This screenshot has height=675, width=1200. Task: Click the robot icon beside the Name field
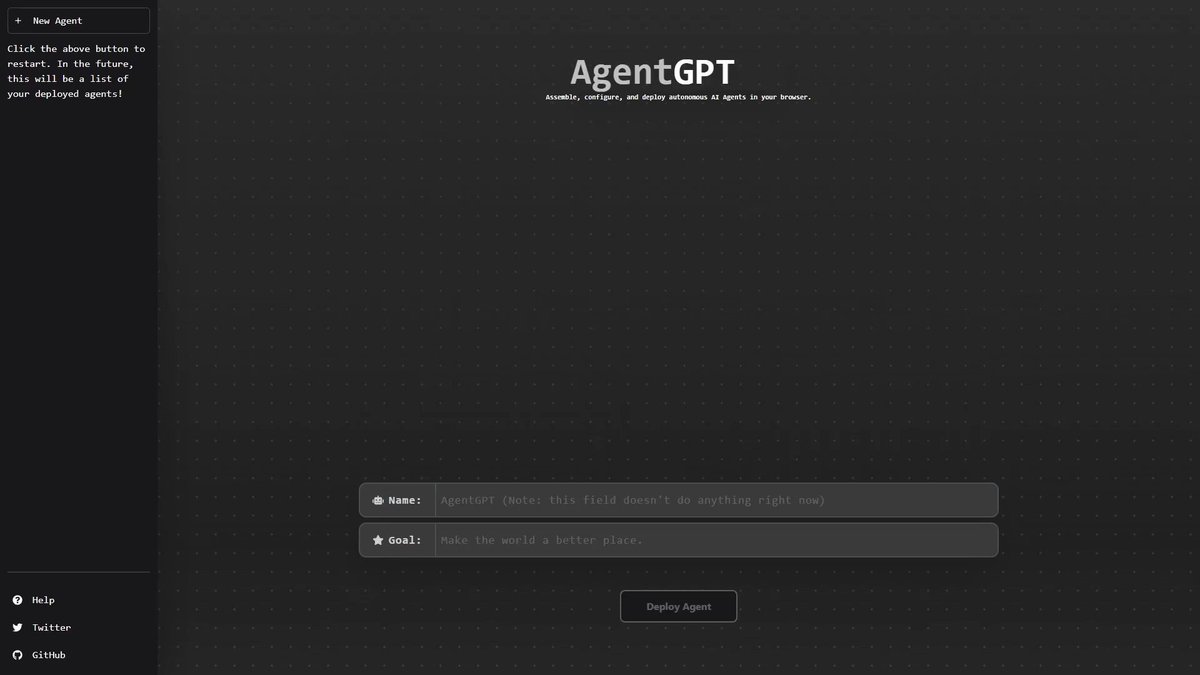(377, 500)
